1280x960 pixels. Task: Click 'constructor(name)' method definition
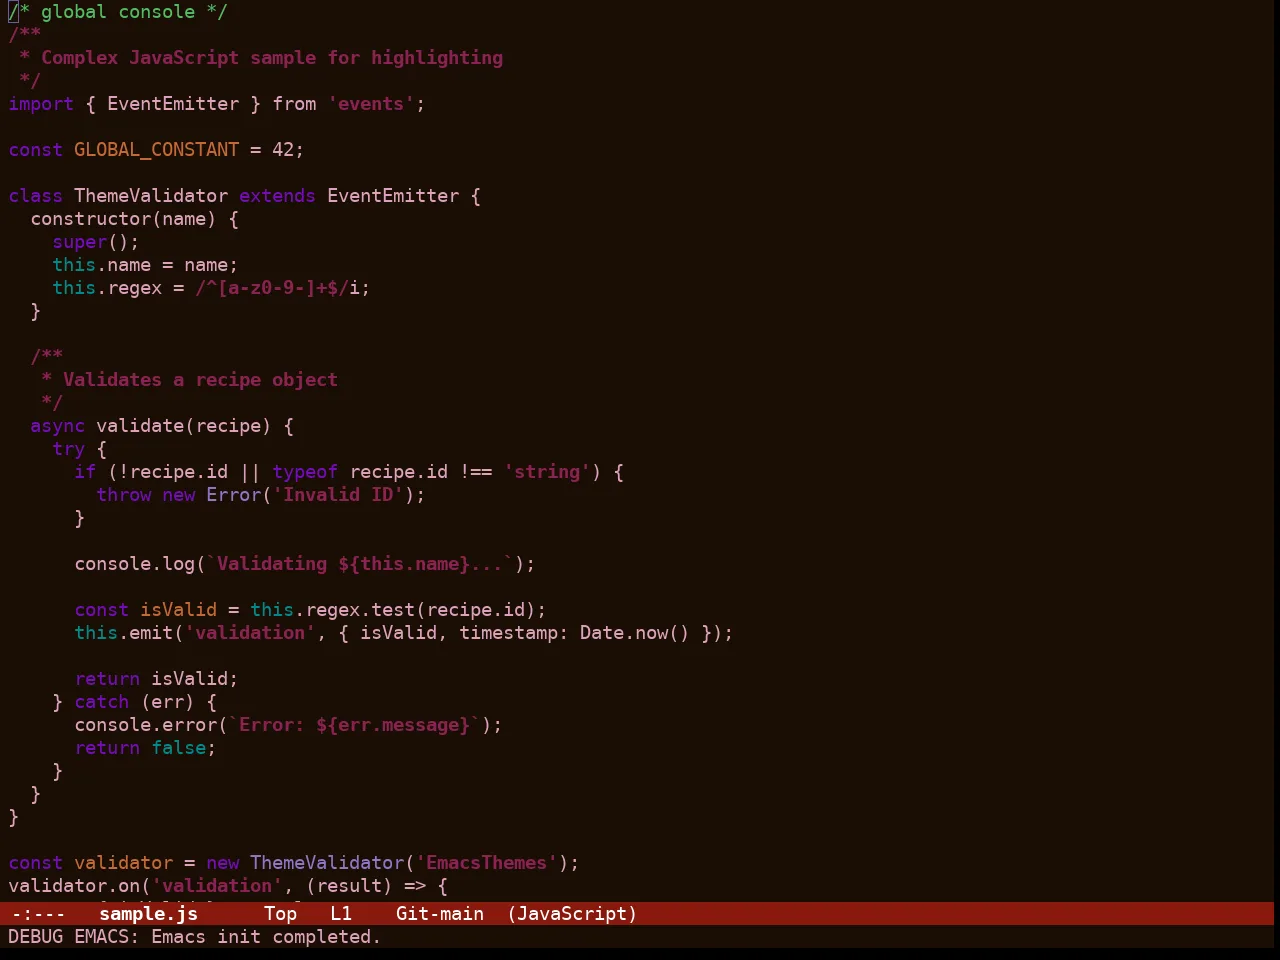click(123, 219)
